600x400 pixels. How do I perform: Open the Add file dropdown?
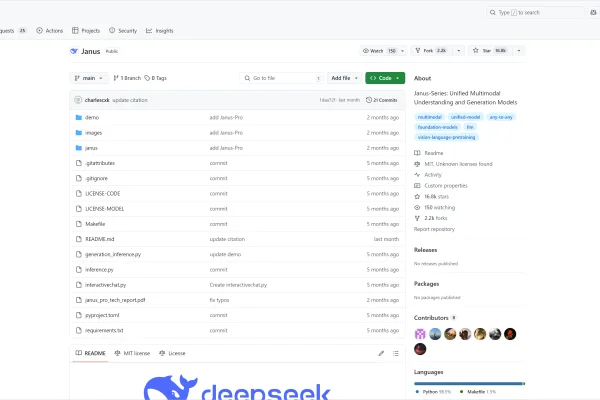click(x=344, y=78)
